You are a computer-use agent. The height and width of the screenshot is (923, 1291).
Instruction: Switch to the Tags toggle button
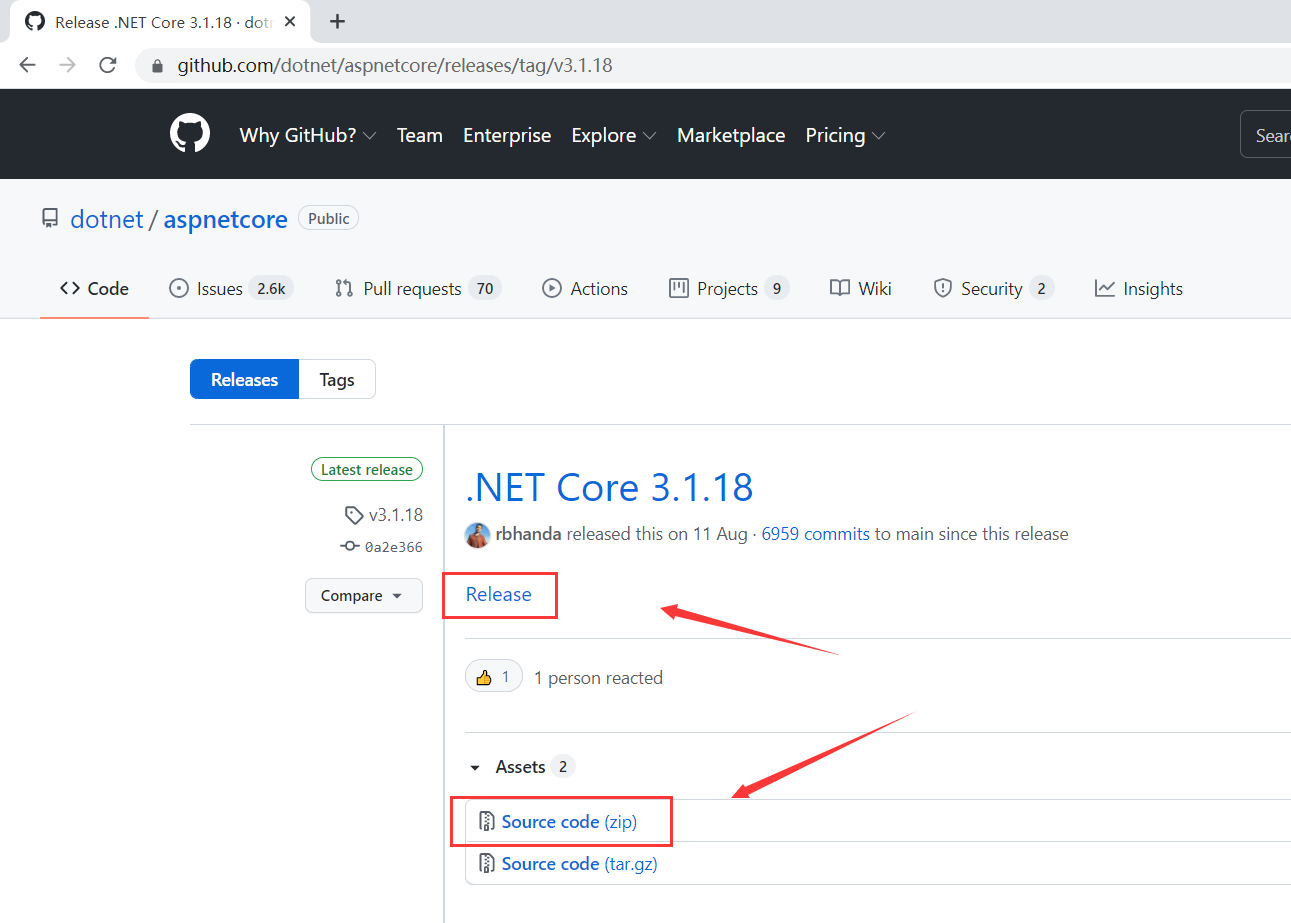(337, 380)
